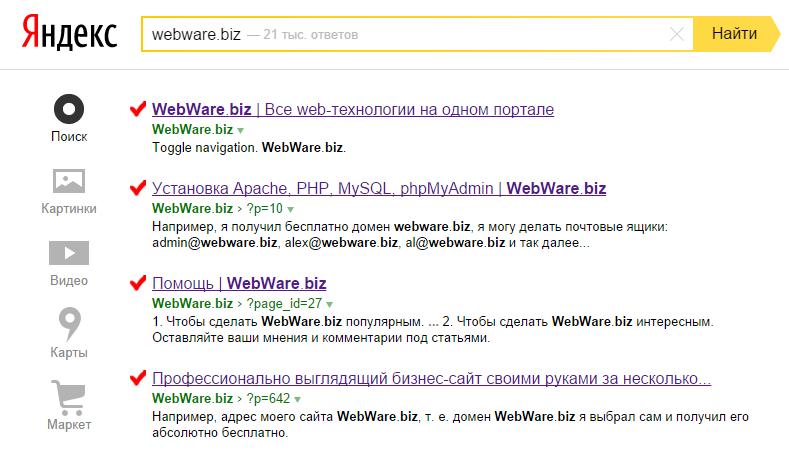
Task: Click the Найти search button
Action: click(736, 34)
